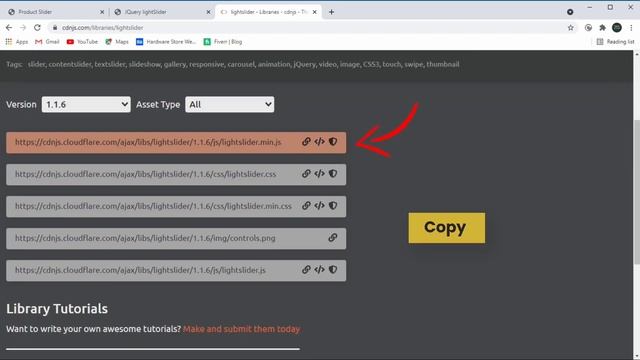The image size is (640, 360).
Task: Copy script tag icon for lightslider.js row
Action: point(320,270)
